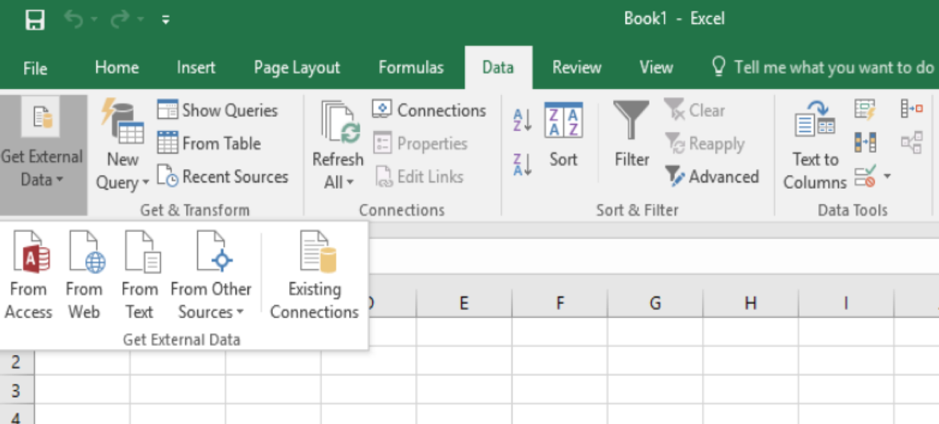Select column G header
Screen dimensions: 939x424
tap(655, 303)
